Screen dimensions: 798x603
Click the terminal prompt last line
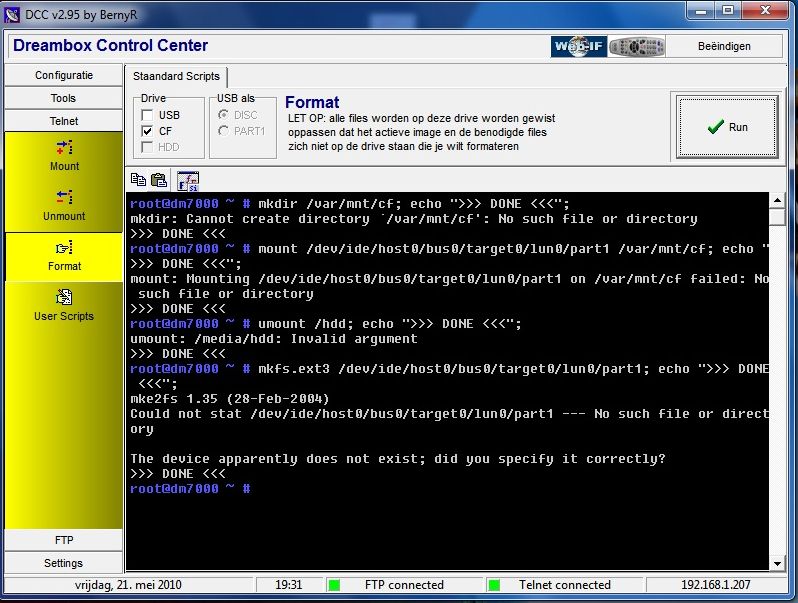tap(190, 489)
